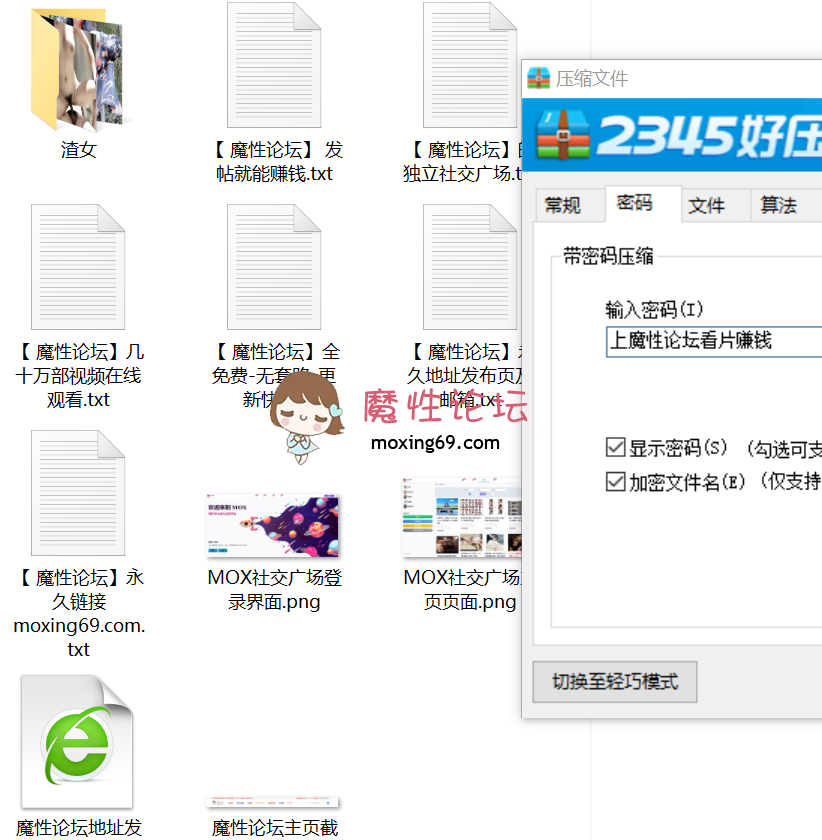Image resolution: width=822 pixels, height=840 pixels.
Task: Select the 永久地址发布页及邮箱.txt icon
Action: [468, 265]
